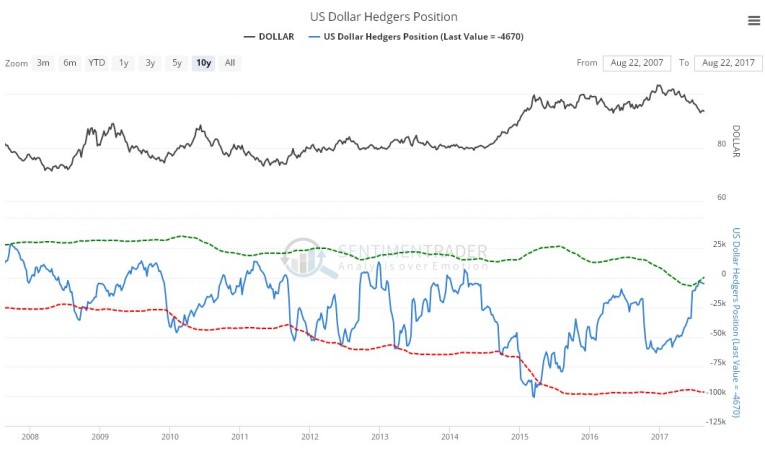Click the chart title US Dollar Hedgers Position
The width and height of the screenshot is (765, 454).
coord(384,17)
